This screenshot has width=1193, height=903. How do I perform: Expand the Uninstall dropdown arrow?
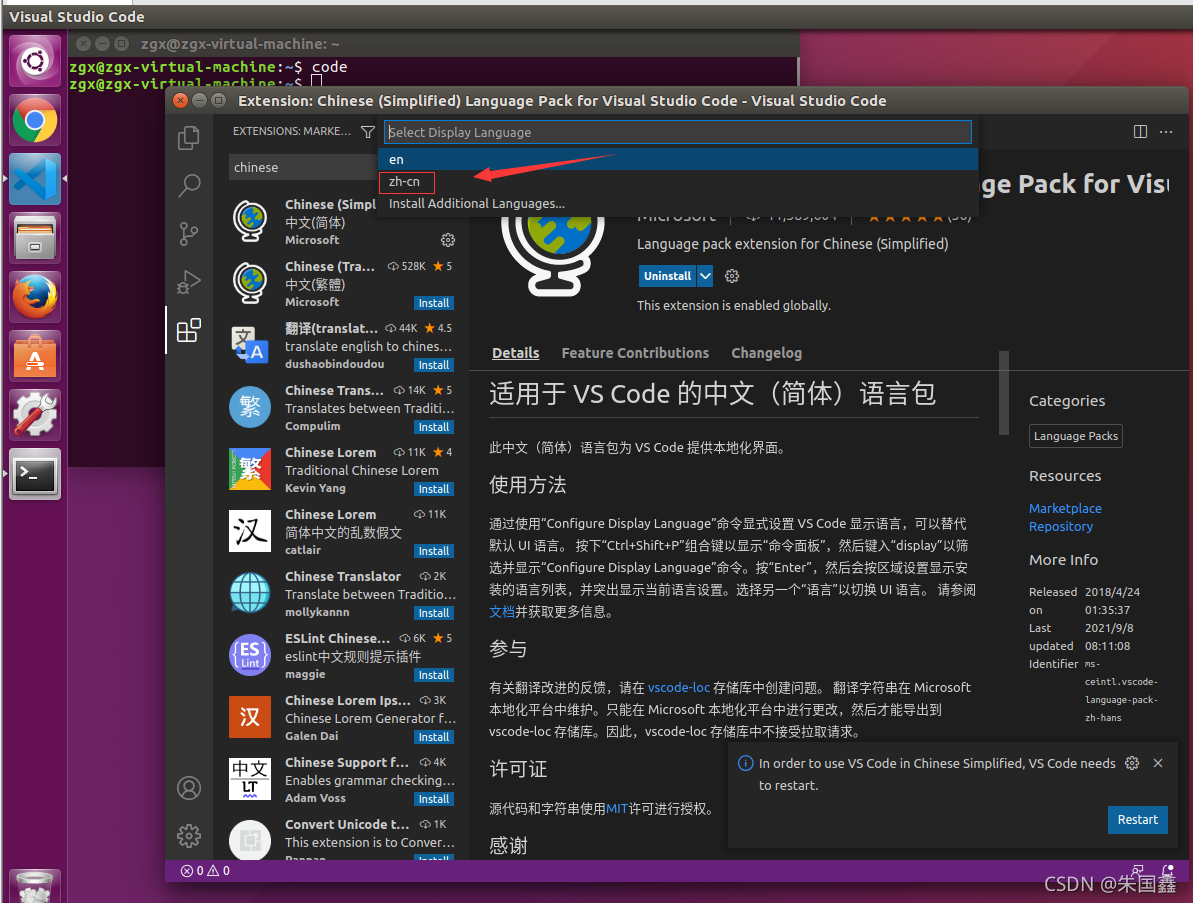pyautogui.click(x=705, y=276)
